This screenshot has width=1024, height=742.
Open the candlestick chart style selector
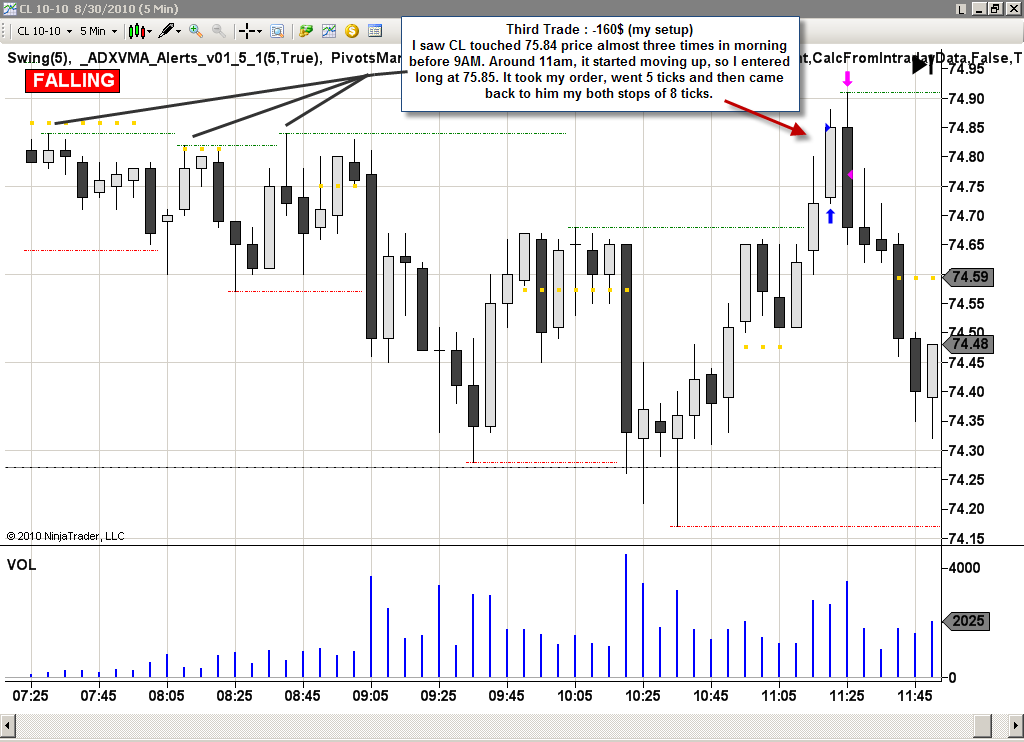tap(136, 31)
